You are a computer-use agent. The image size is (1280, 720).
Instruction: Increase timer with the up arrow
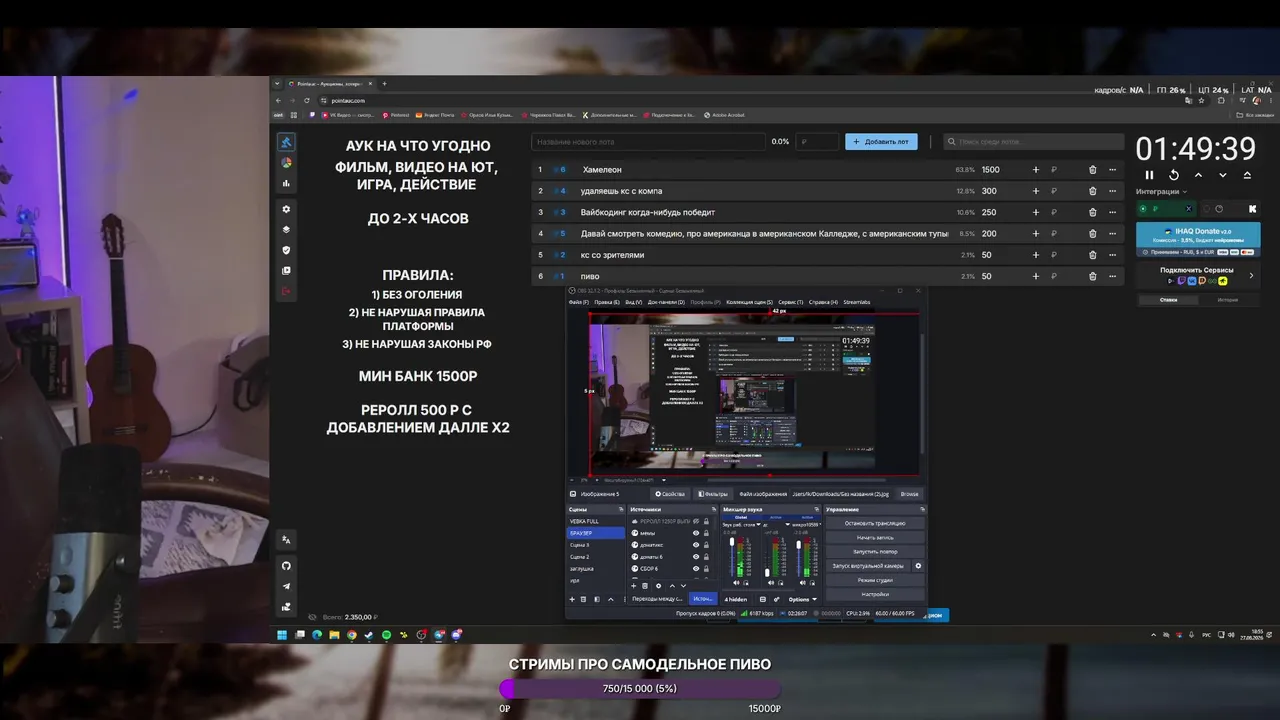[x=1198, y=175]
